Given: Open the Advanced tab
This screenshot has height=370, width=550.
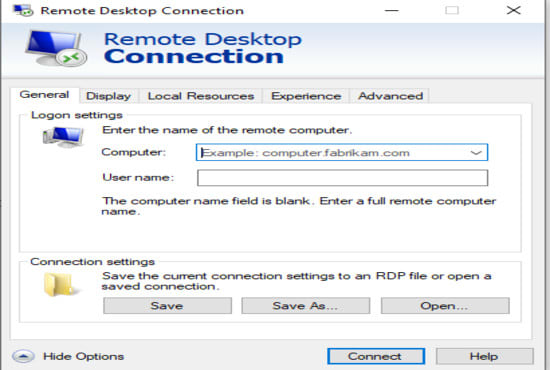Looking at the screenshot, I should (390, 96).
